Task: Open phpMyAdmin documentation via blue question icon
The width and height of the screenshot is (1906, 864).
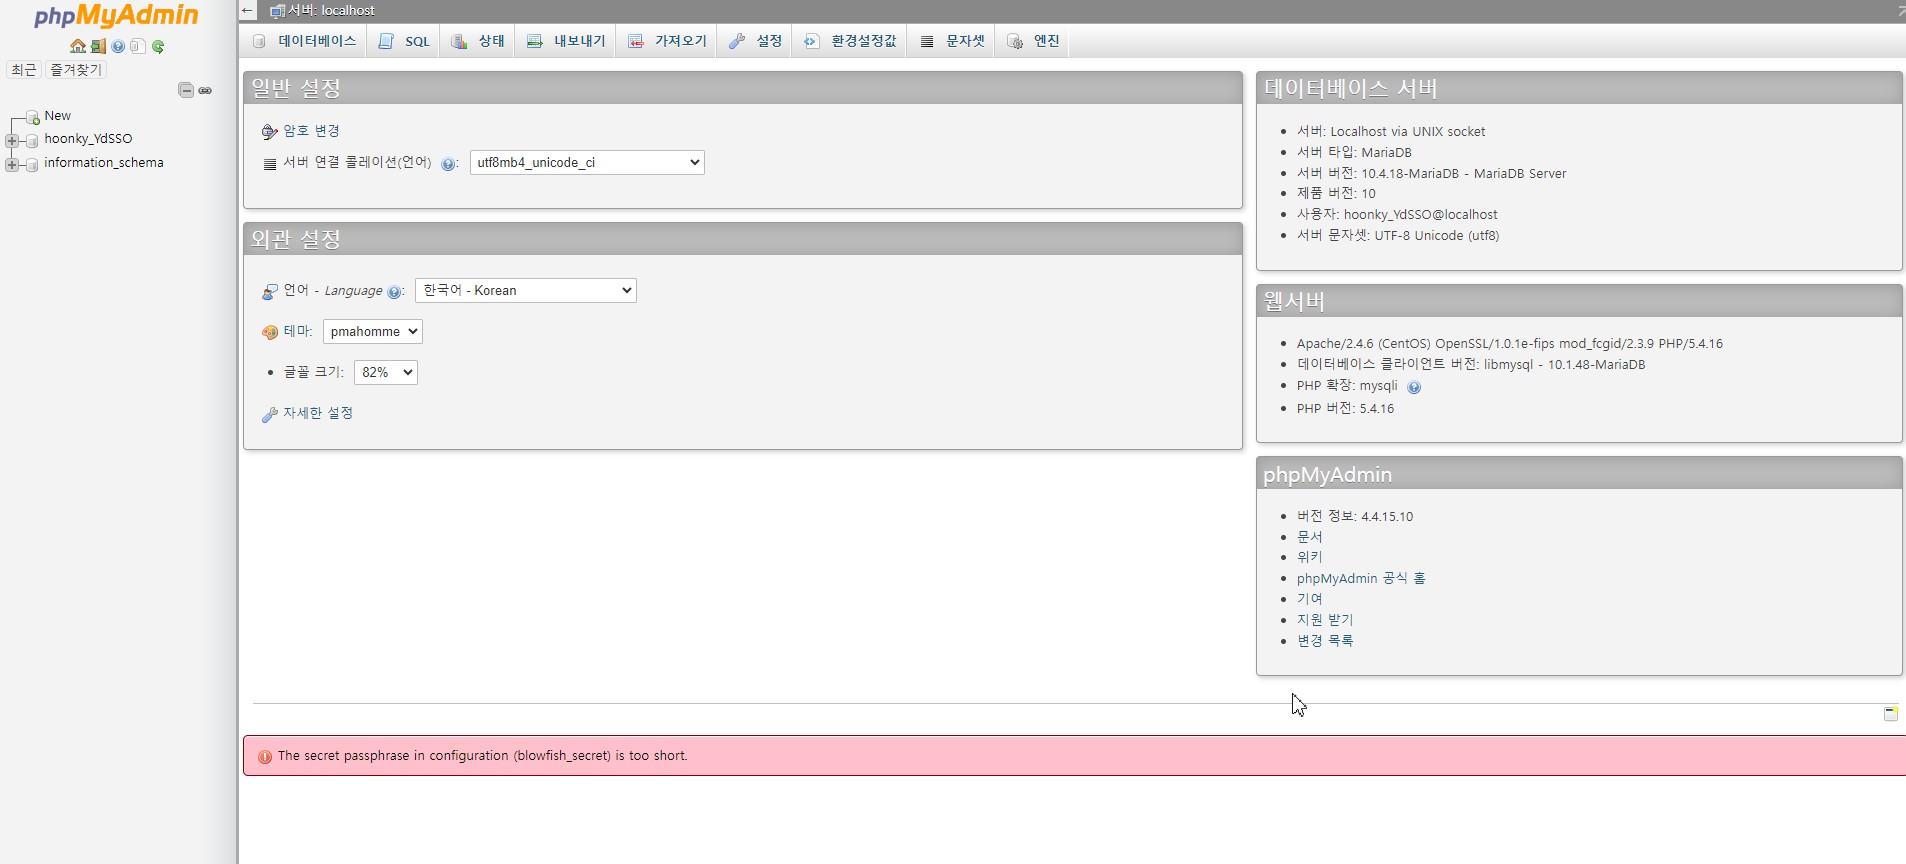Action: click(x=118, y=46)
